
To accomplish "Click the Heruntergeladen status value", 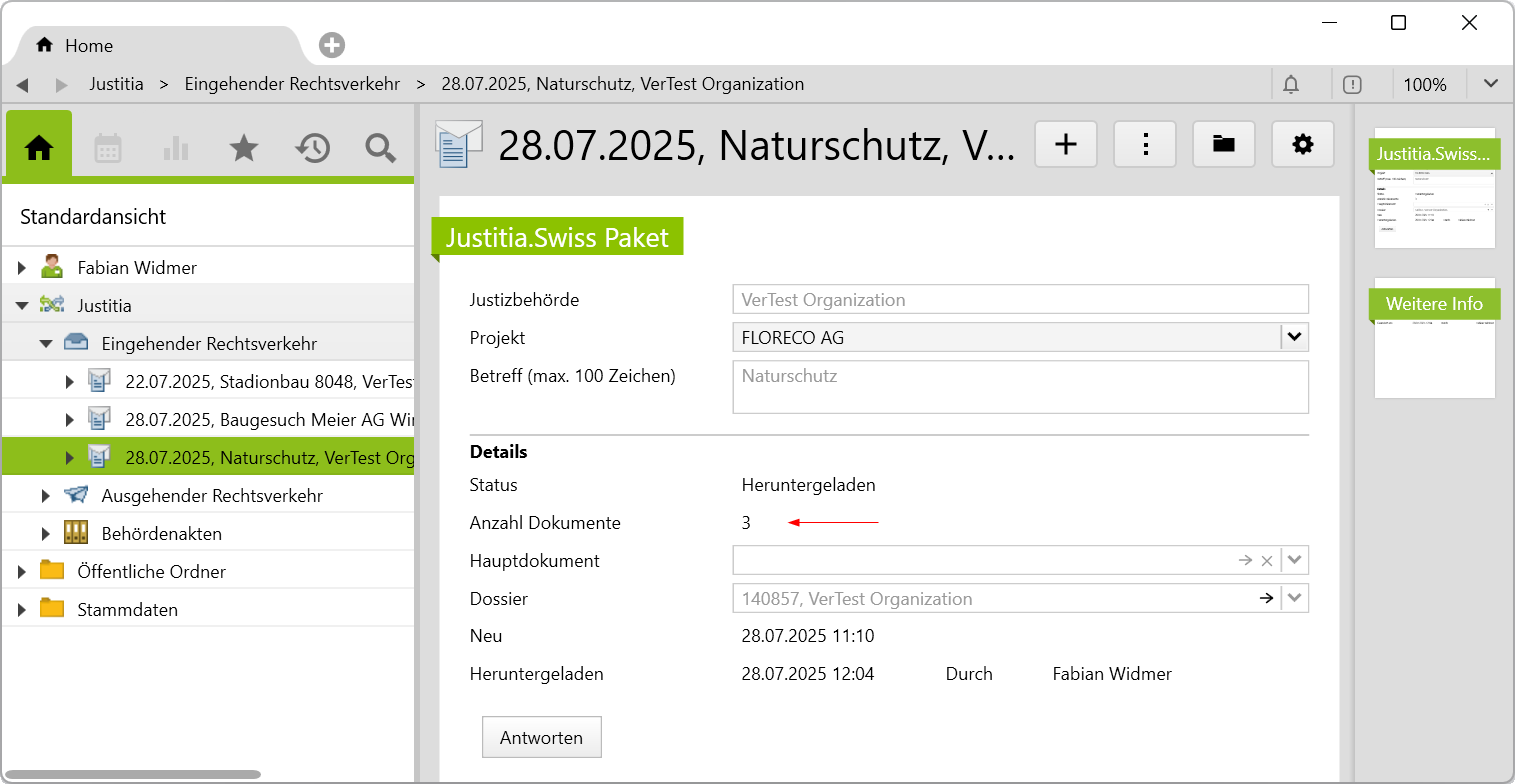I will (809, 485).
